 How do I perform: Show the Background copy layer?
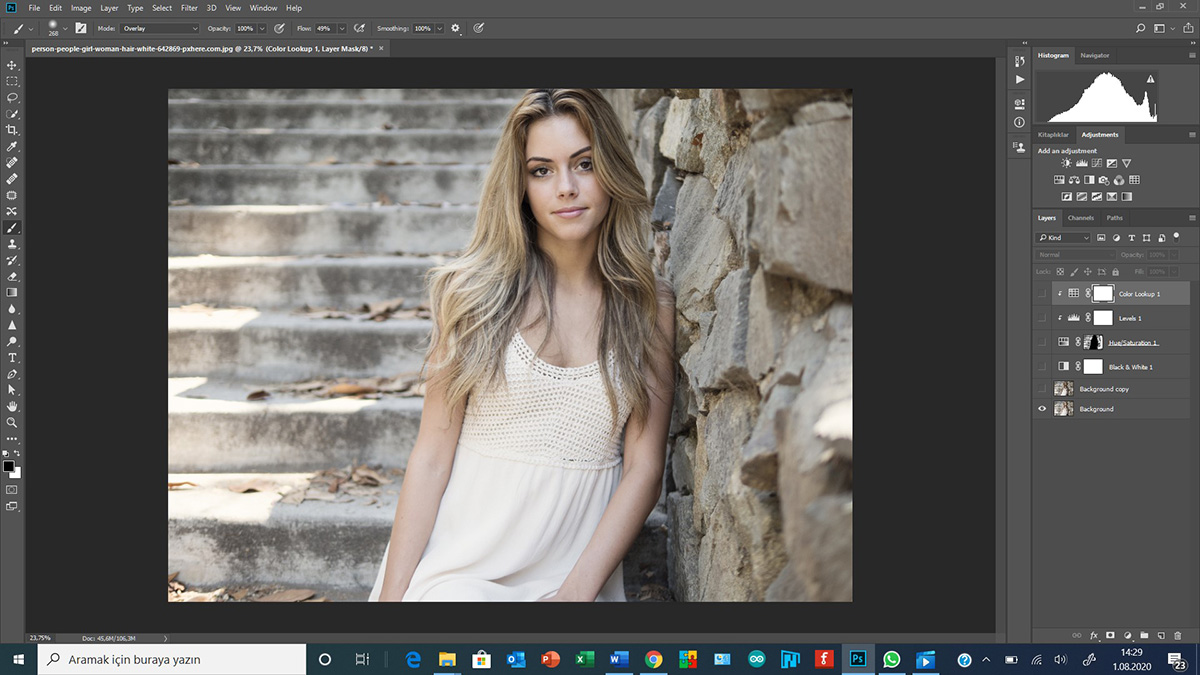click(x=1042, y=389)
